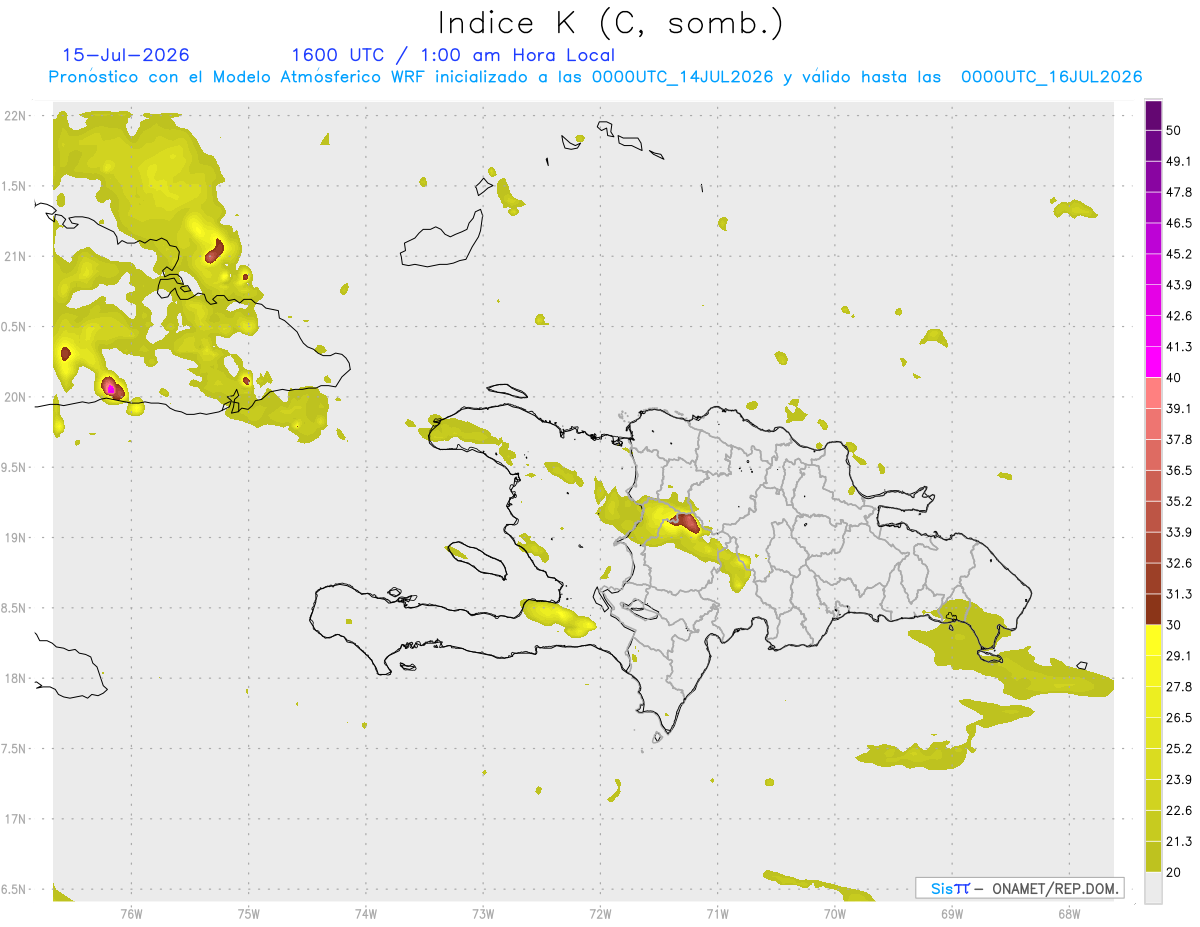Click the "72W" longitude label
This screenshot has width=1200, height=927.
600,913
